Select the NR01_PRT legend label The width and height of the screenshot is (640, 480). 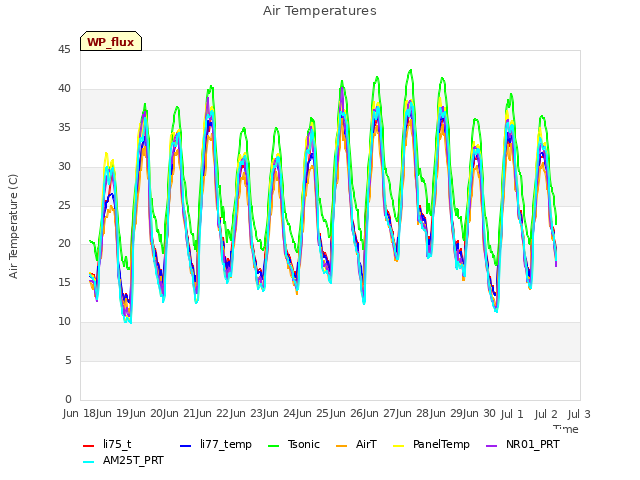533,444
